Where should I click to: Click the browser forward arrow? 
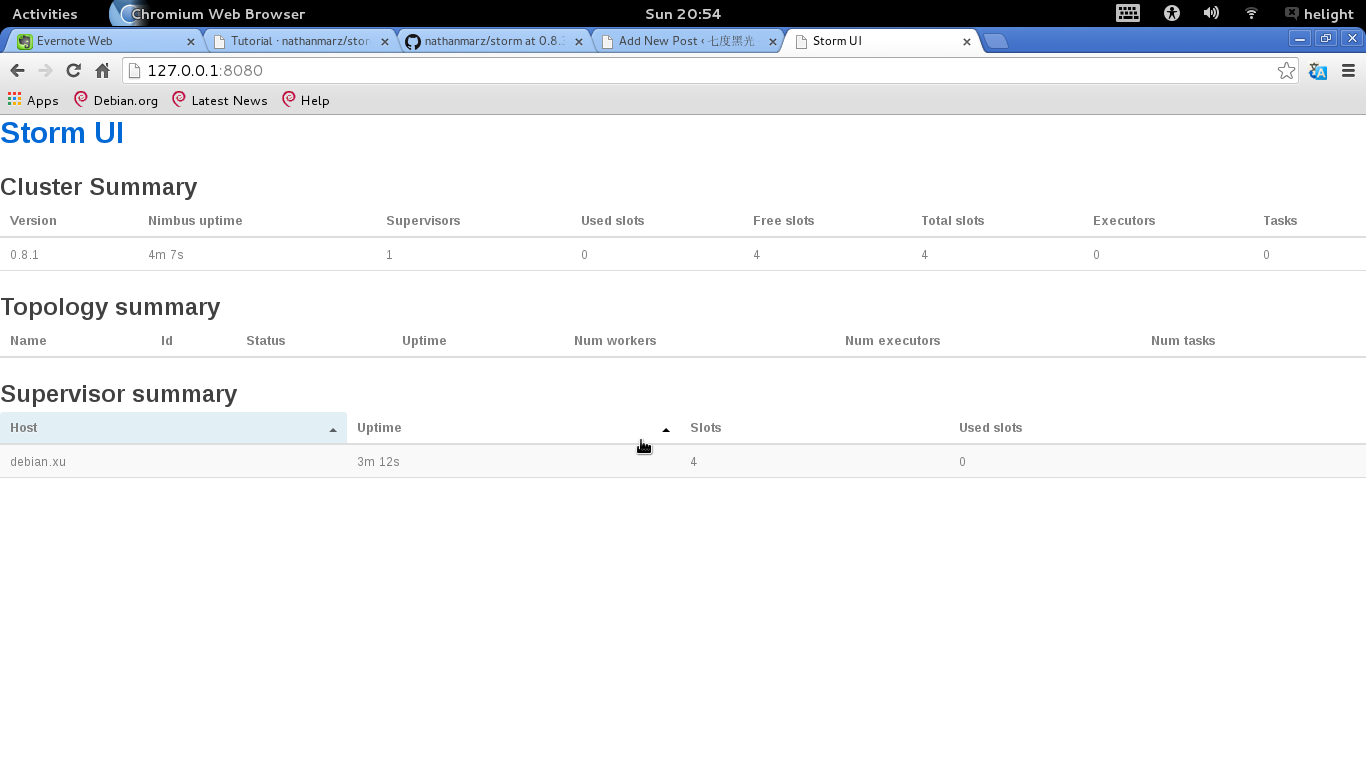[x=45, y=71]
